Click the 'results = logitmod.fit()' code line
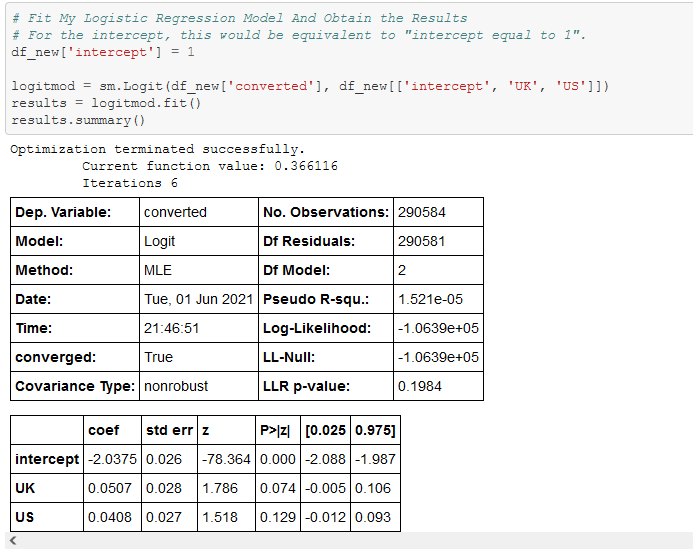This screenshot has width=693, height=552. (106, 103)
